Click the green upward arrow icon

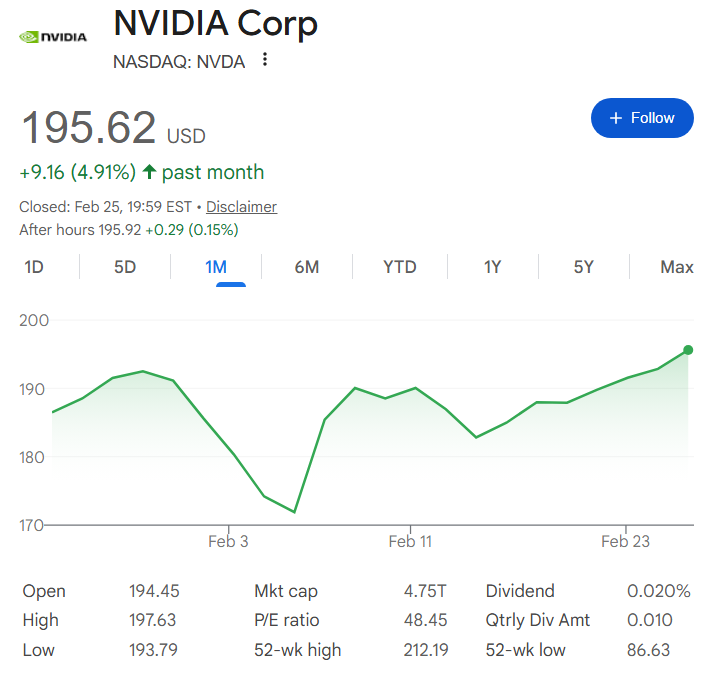point(150,172)
